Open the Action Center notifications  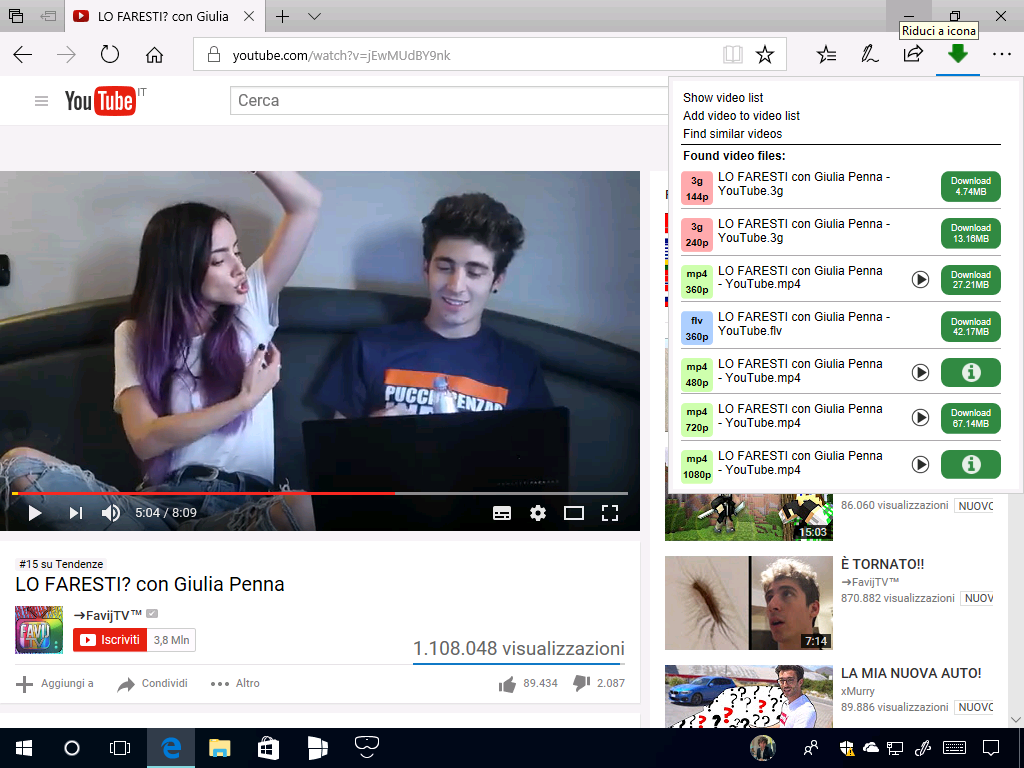click(991, 748)
